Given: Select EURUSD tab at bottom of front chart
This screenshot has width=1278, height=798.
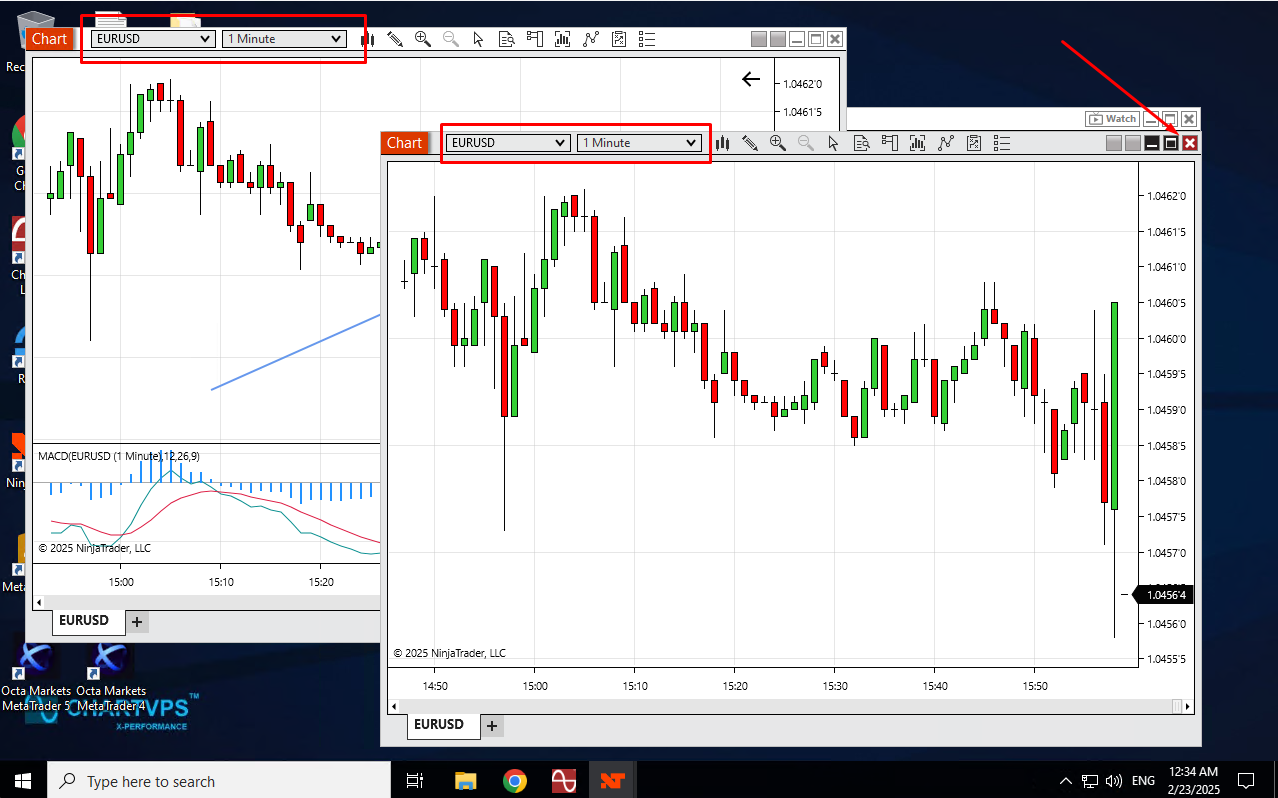Looking at the screenshot, I should click(x=439, y=725).
